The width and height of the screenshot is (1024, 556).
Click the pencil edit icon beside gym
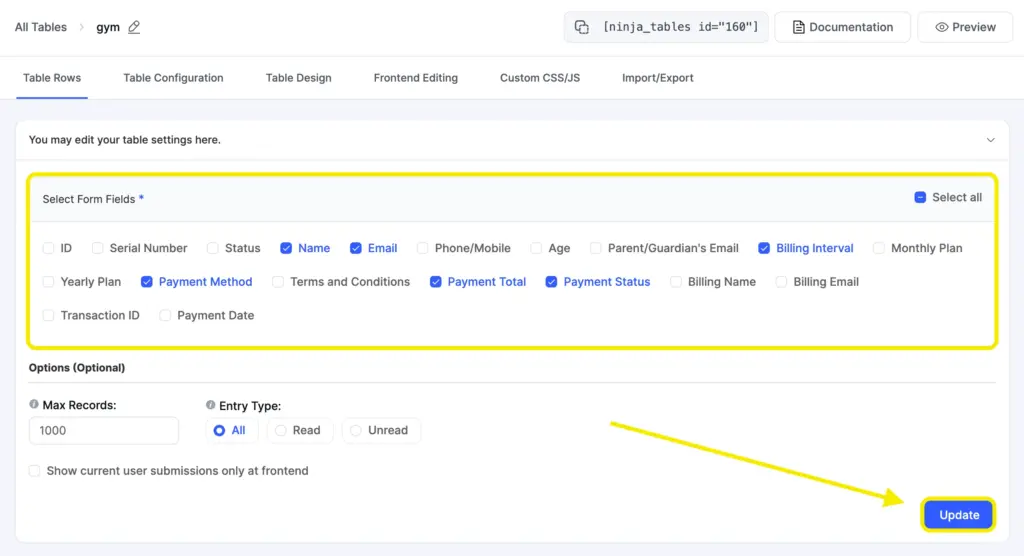tap(134, 27)
